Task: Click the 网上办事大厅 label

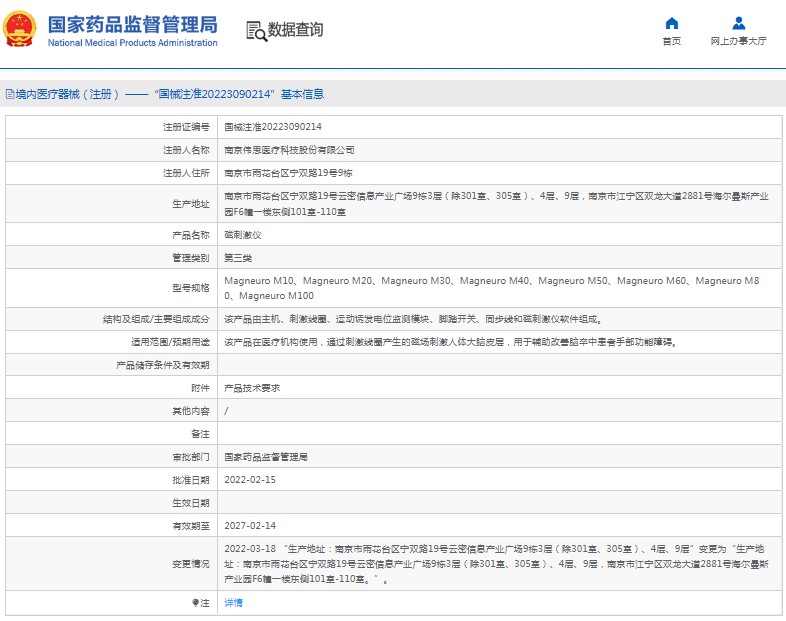Action: [738, 41]
